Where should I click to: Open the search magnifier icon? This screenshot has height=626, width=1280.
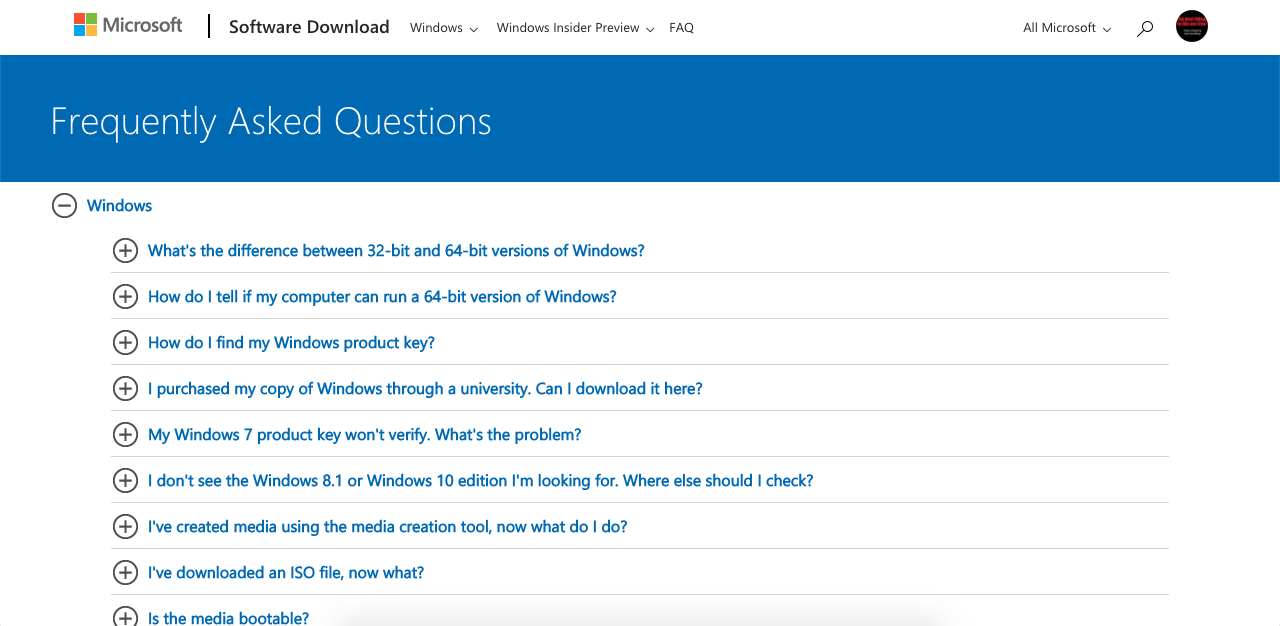tap(1145, 28)
